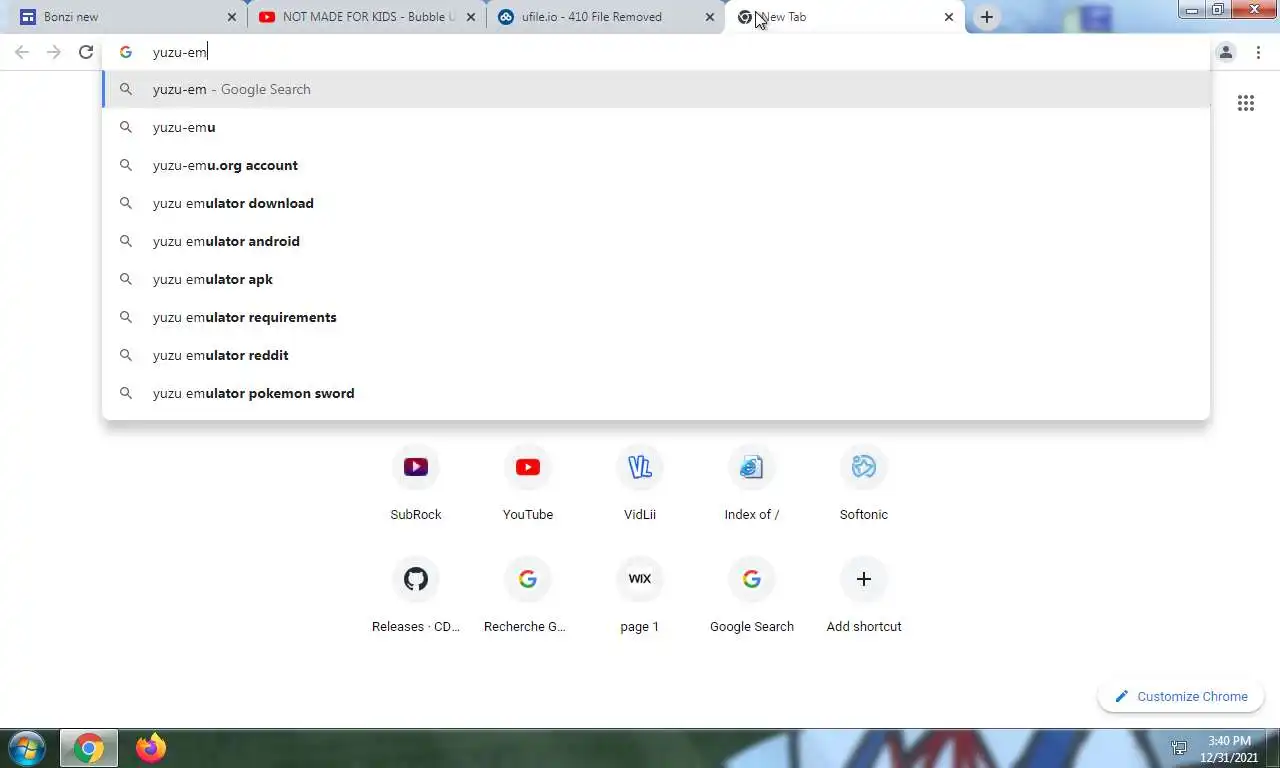Image resolution: width=1280 pixels, height=768 pixels.
Task: Open the SubRock shortcut
Action: pos(416,484)
